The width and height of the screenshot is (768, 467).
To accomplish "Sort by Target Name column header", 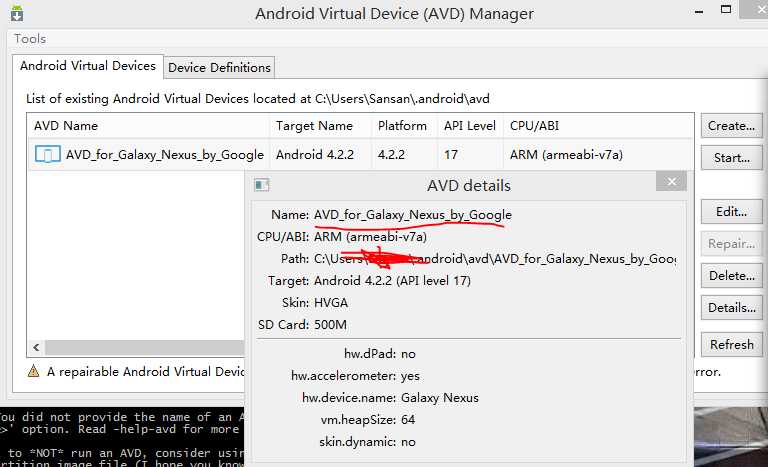I will click(x=320, y=126).
